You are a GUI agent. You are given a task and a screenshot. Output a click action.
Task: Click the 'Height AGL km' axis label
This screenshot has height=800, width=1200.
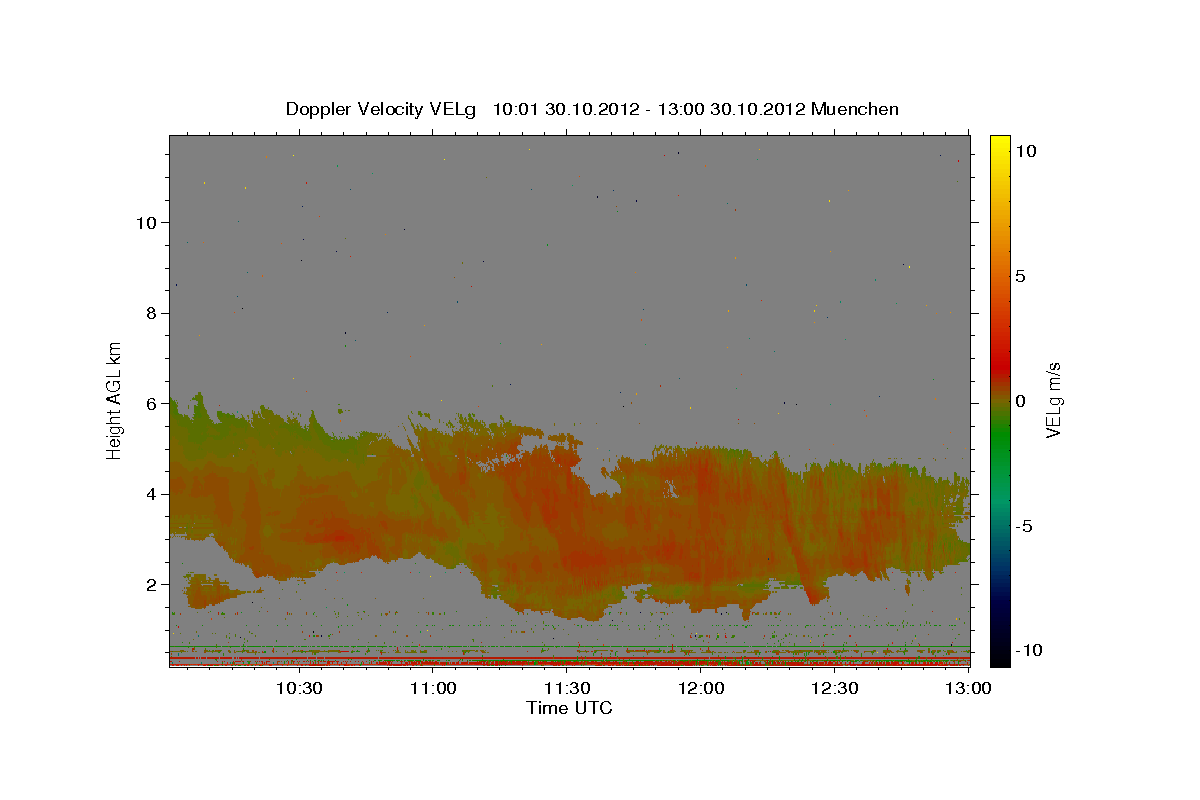click(115, 400)
